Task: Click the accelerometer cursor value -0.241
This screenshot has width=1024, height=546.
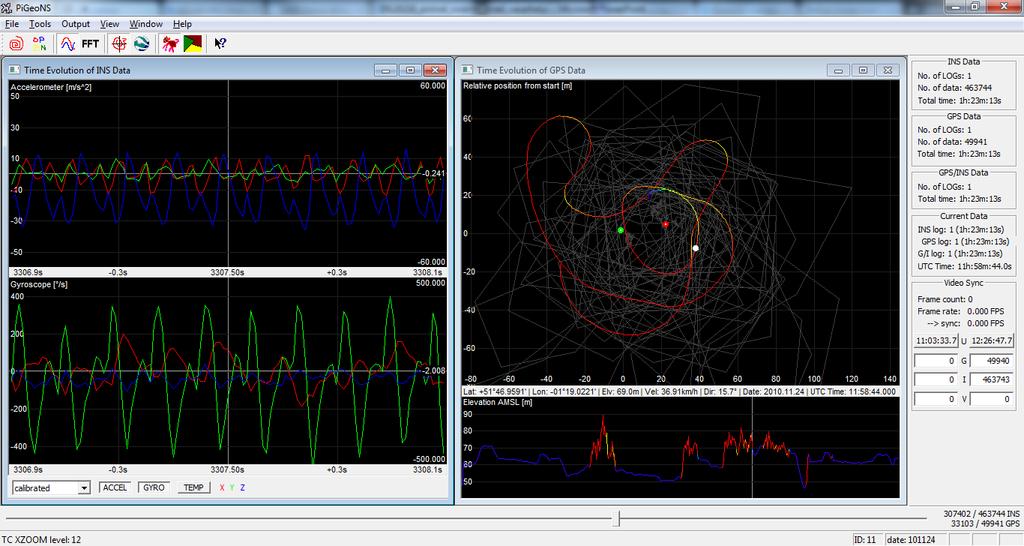Action: (x=433, y=174)
